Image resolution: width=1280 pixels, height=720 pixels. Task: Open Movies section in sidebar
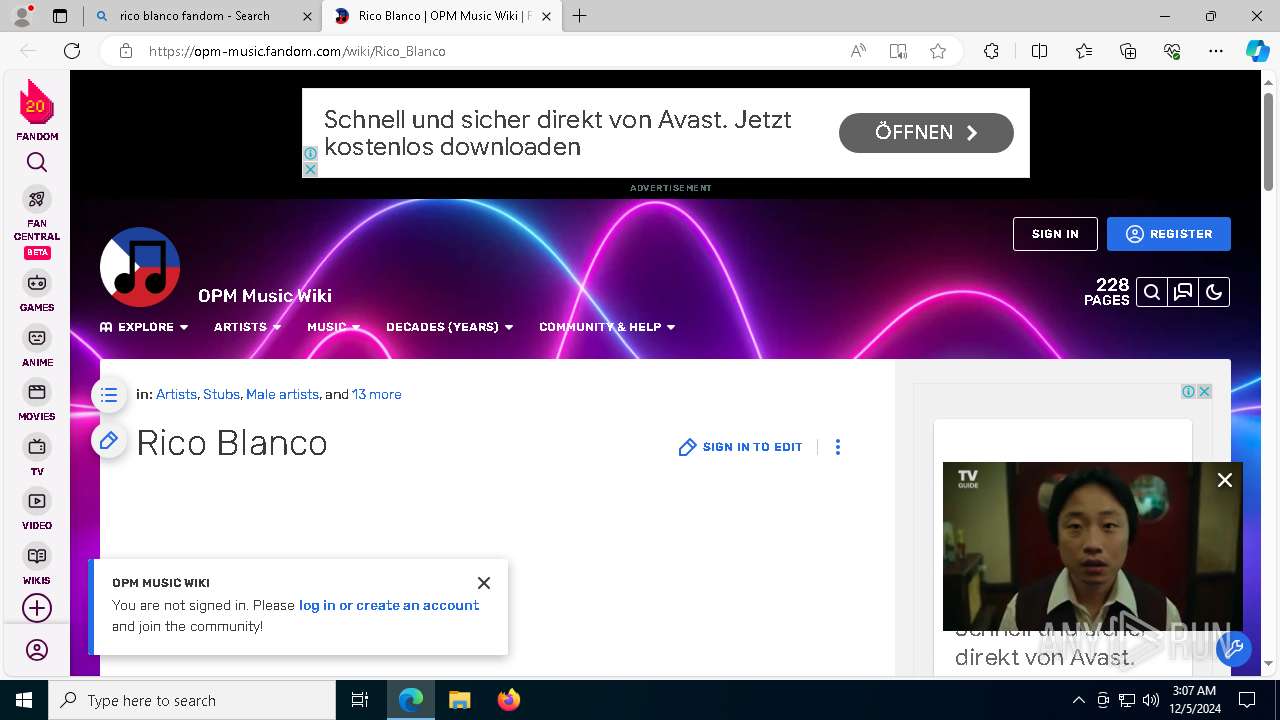click(37, 400)
